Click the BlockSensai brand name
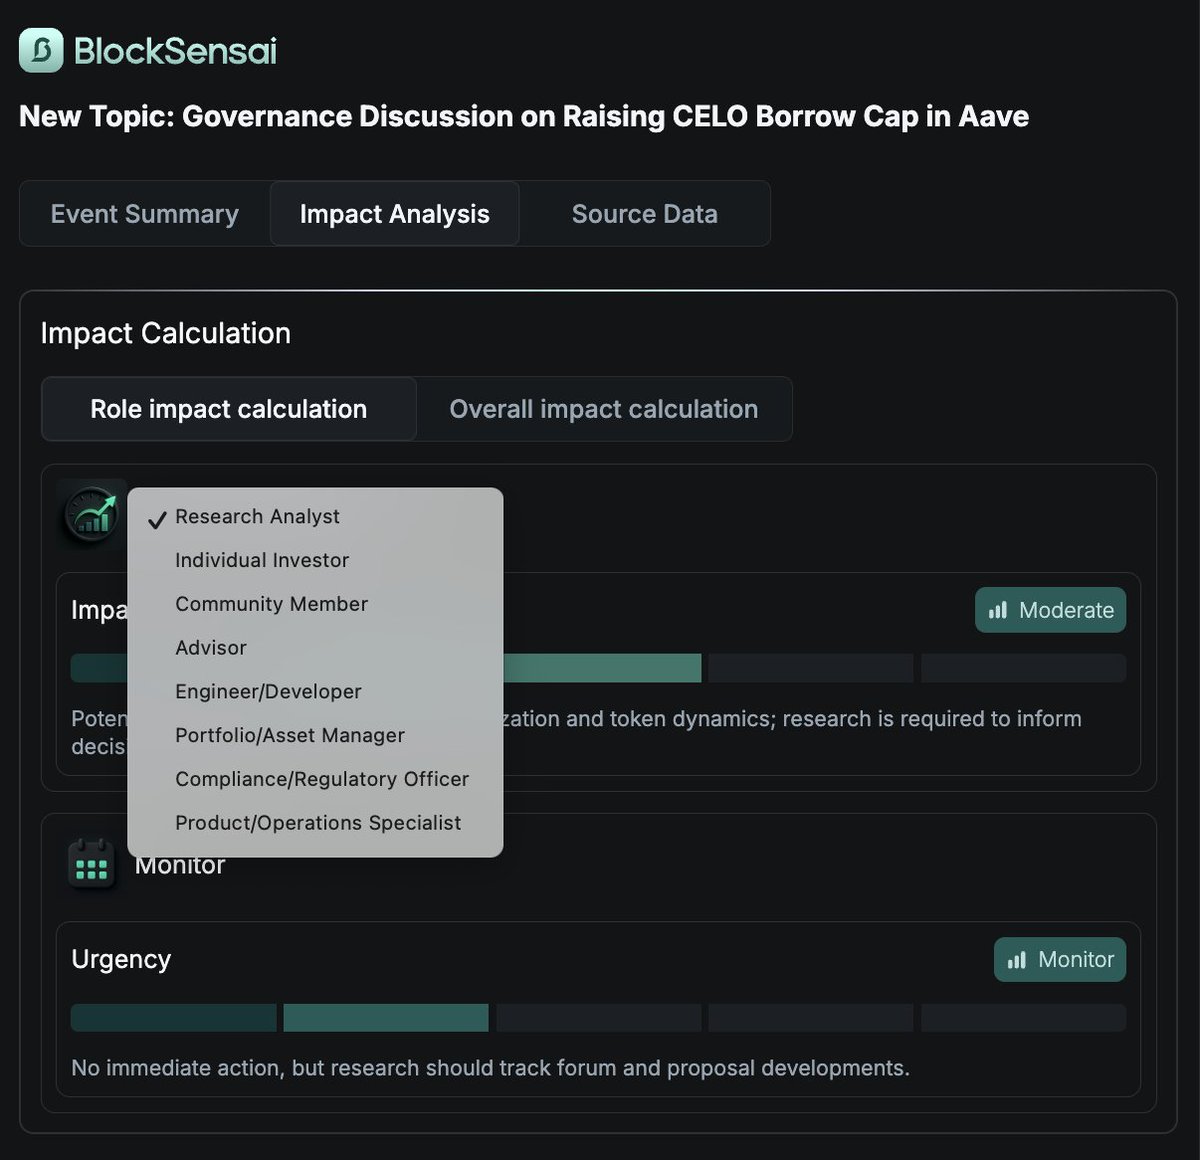The height and width of the screenshot is (1160, 1200). [175, 51]
